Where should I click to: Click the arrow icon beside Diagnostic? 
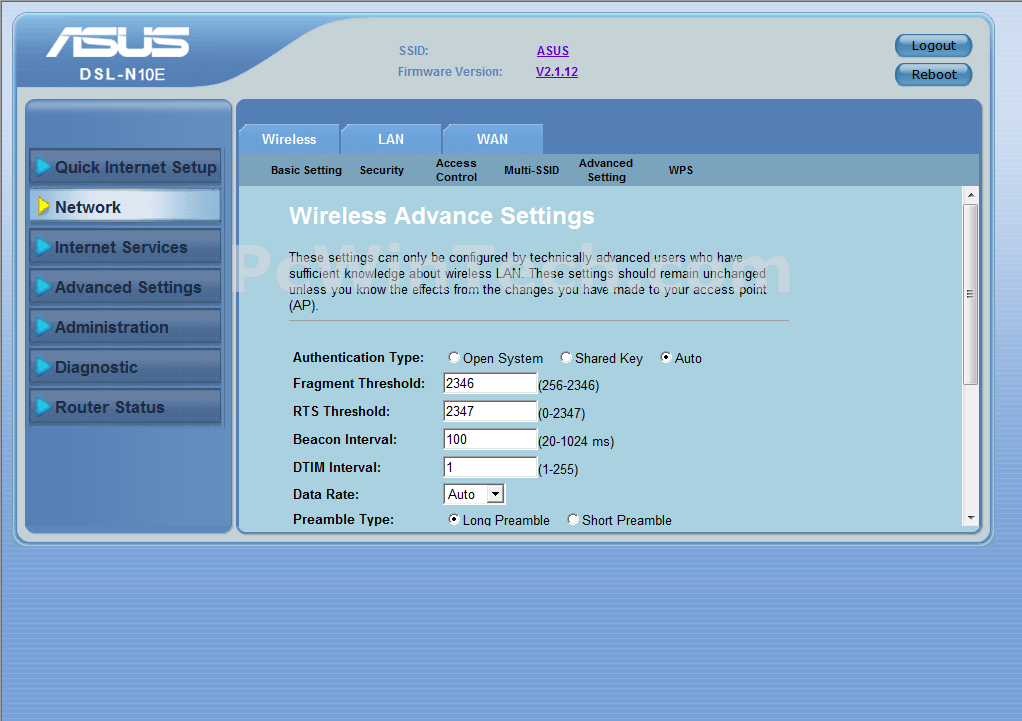point(43,366)
